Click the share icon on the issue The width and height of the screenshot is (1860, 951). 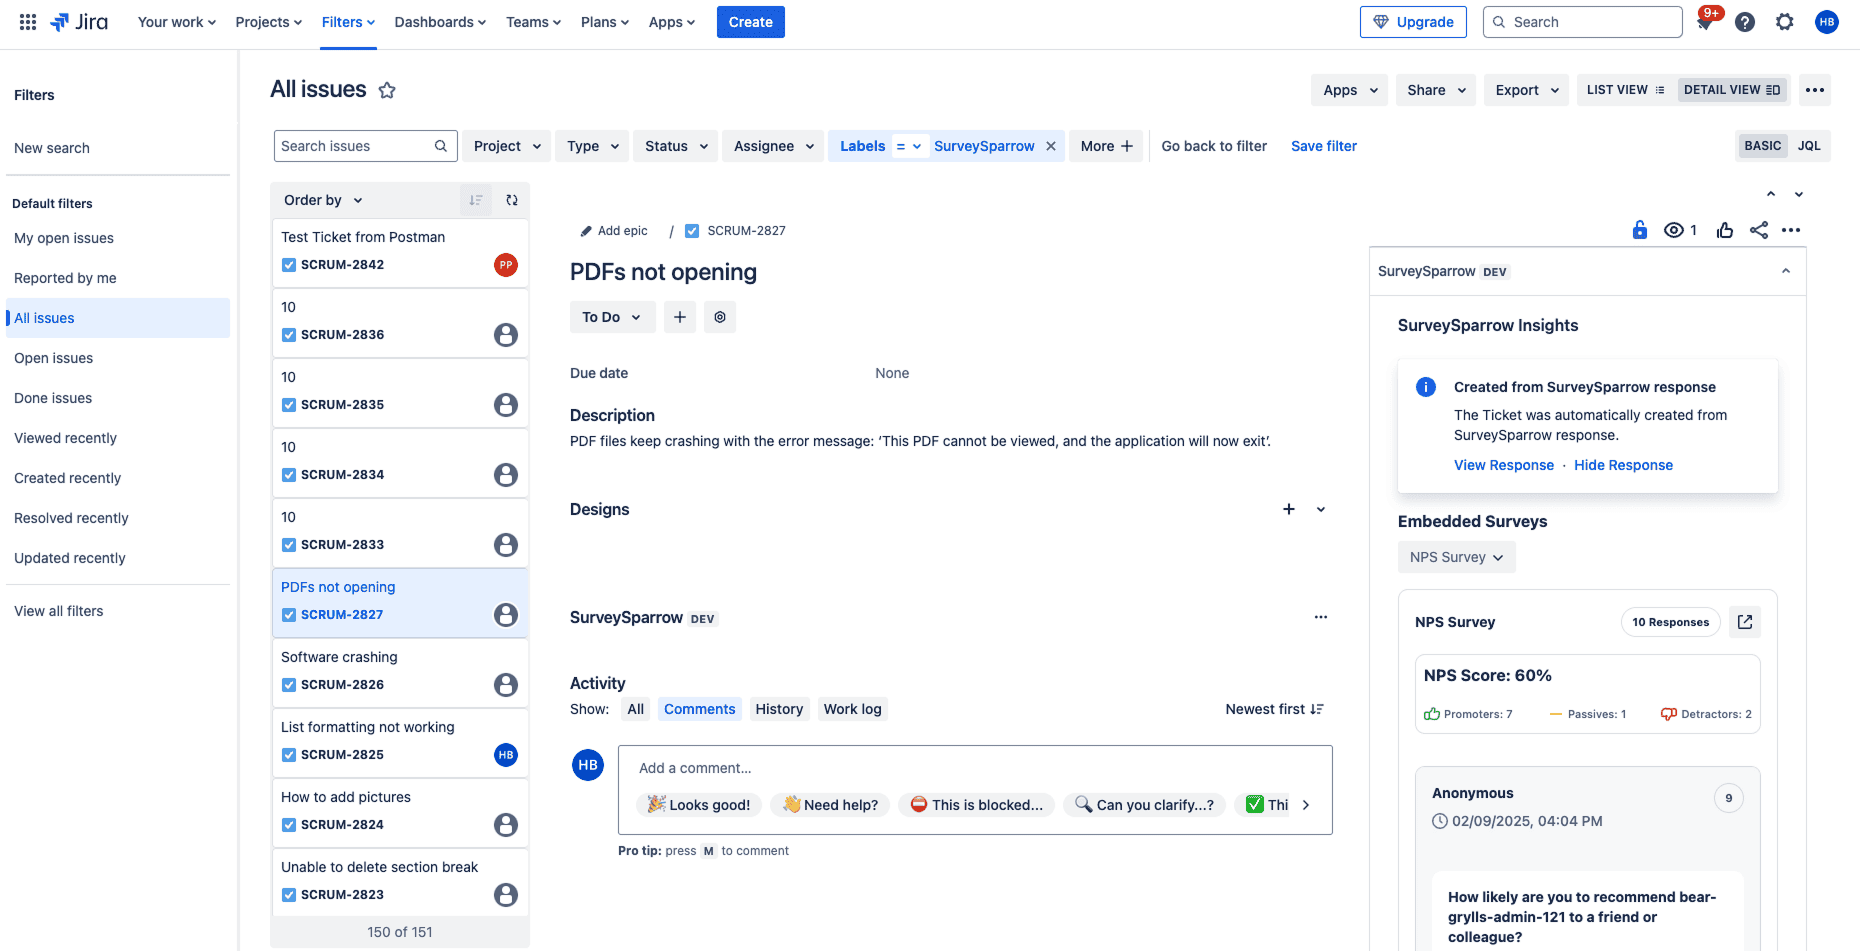1758,230
